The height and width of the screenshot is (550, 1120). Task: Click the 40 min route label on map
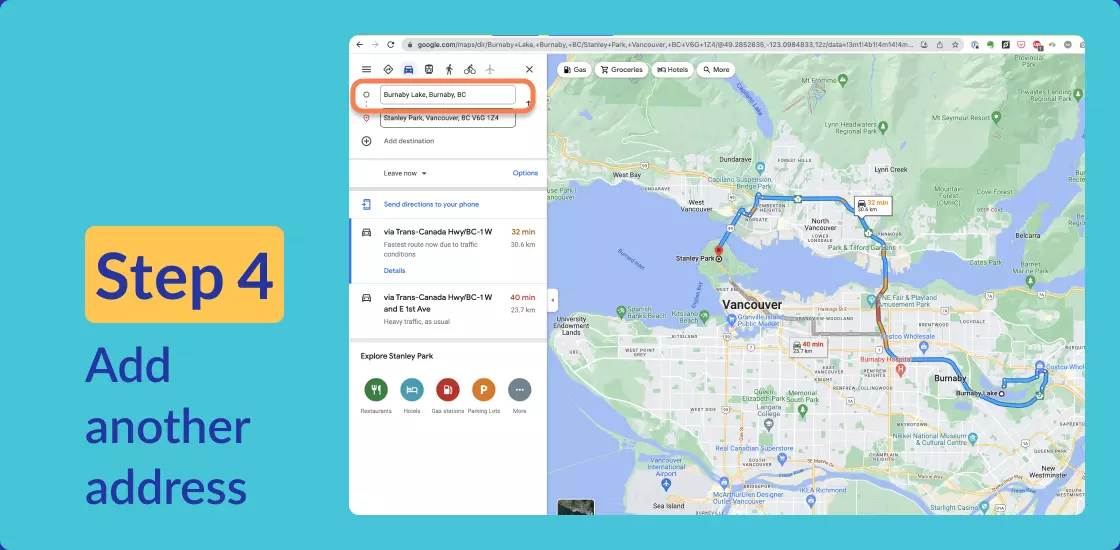[x=809, y=346]
